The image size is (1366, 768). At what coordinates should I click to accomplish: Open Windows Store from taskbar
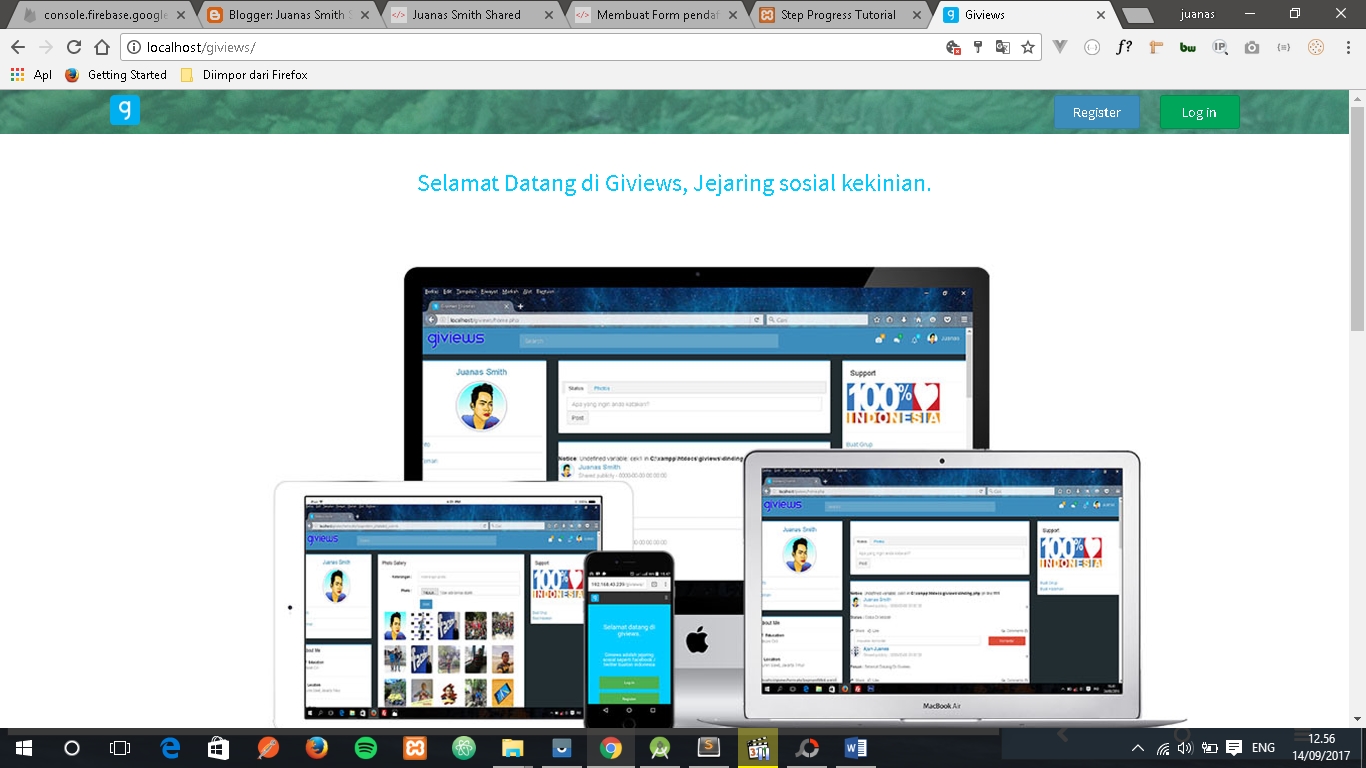point(219,748)
